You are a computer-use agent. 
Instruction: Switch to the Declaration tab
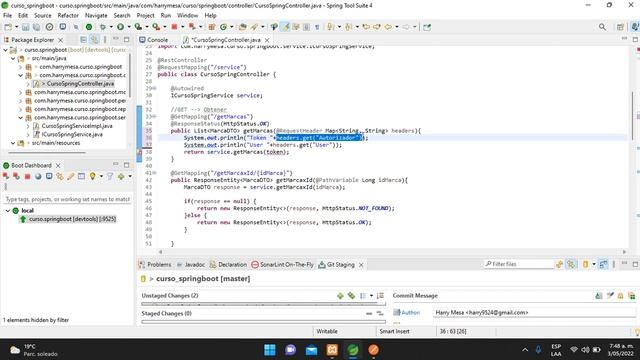pos(228,264)
